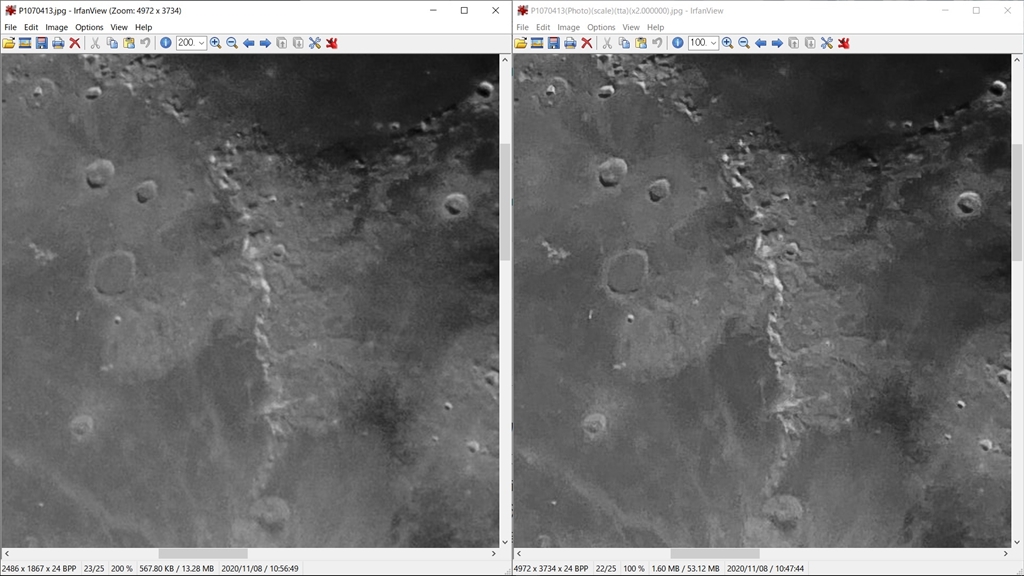Click left window horizontal scrollbar thumb
The height and width of the screenshot is (576, 1024).
point(202,553)
